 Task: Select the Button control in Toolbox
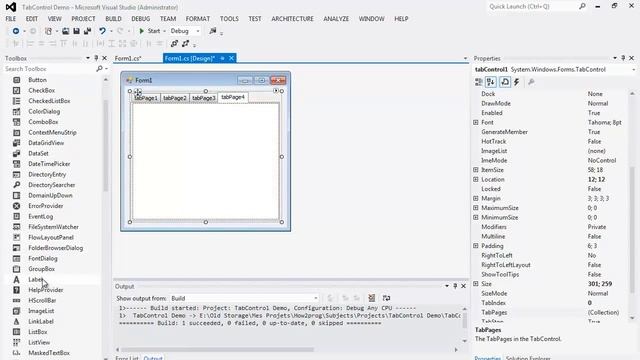click(38, 80)
